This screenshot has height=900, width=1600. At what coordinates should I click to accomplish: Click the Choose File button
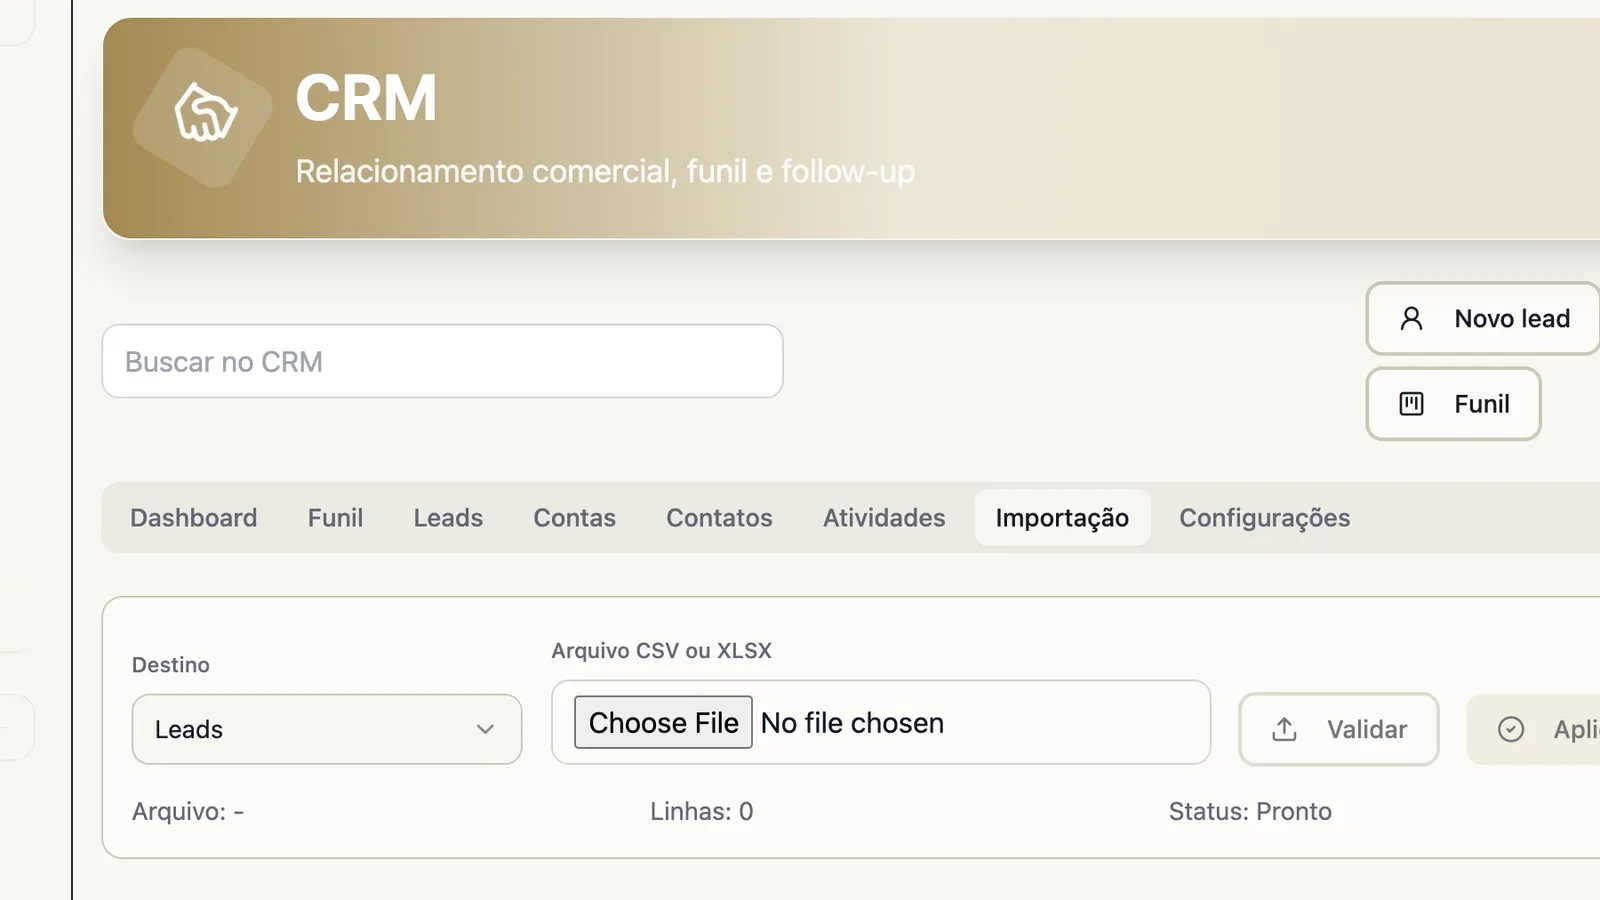[663, 722]
